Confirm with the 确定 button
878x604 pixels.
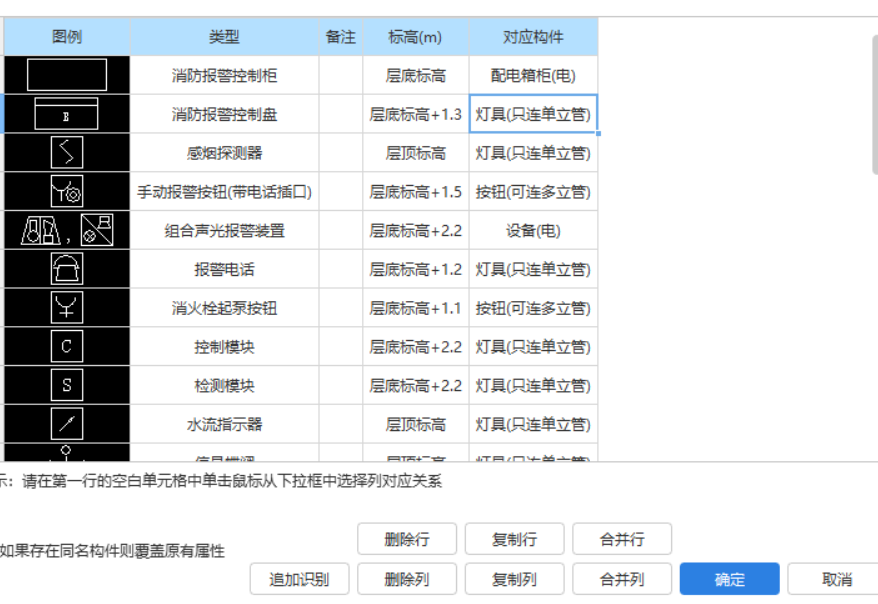pos(730,579)
